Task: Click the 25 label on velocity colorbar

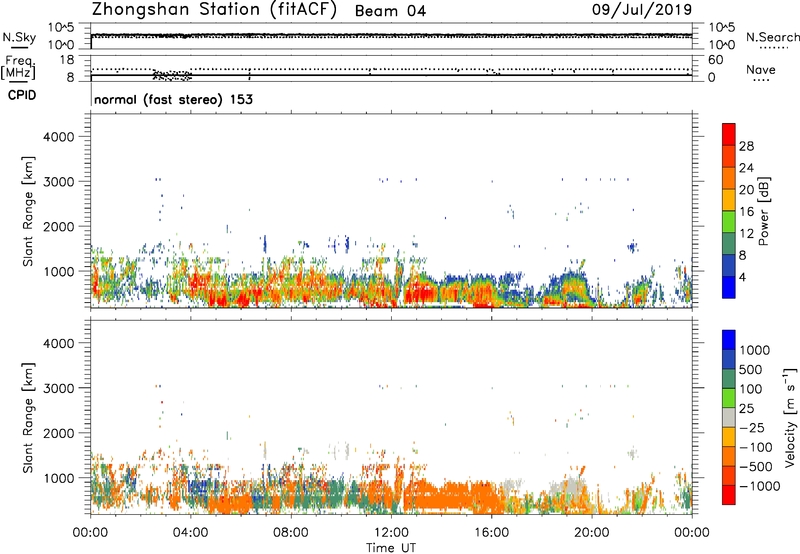Action: (x=746, y=409)
